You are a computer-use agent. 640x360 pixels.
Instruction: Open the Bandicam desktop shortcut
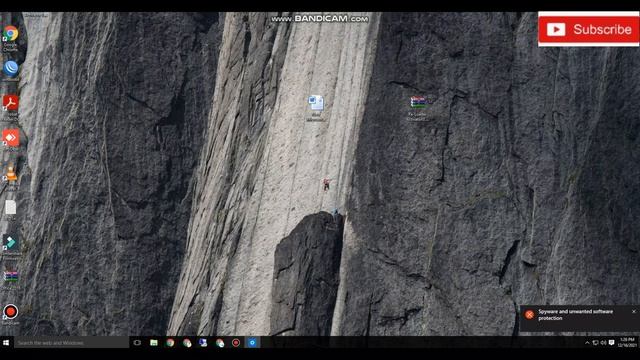coord(11,312)
